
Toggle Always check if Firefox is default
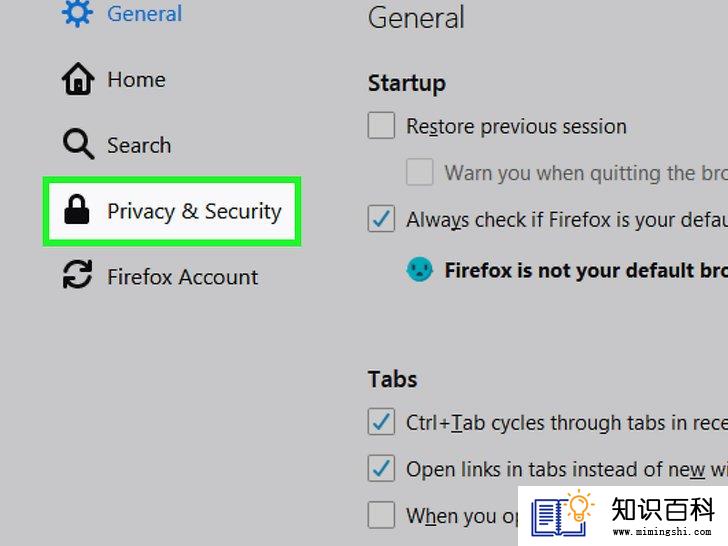tap(381, 218)
